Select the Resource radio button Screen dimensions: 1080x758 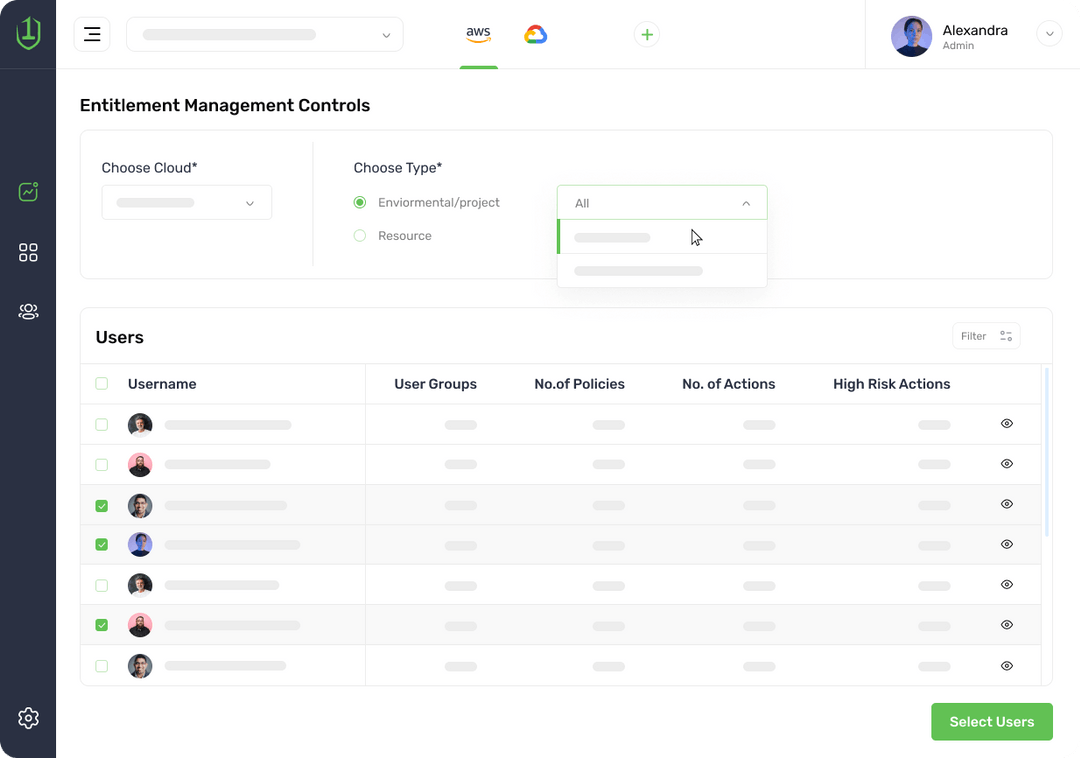pyautogui.click(x=360, y=236)
